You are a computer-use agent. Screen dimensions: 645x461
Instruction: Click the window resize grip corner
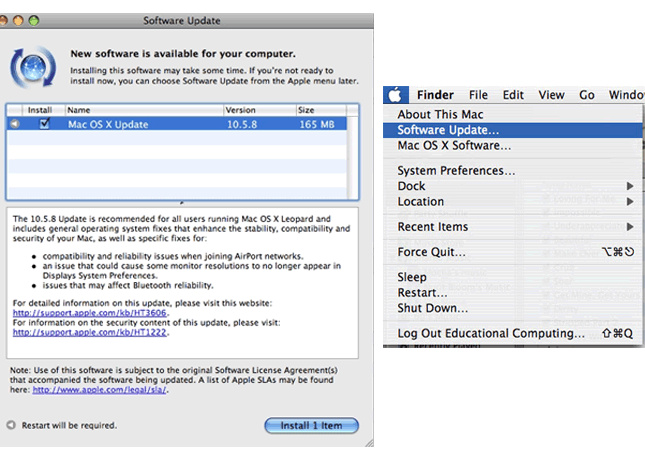tap(369, 442)
